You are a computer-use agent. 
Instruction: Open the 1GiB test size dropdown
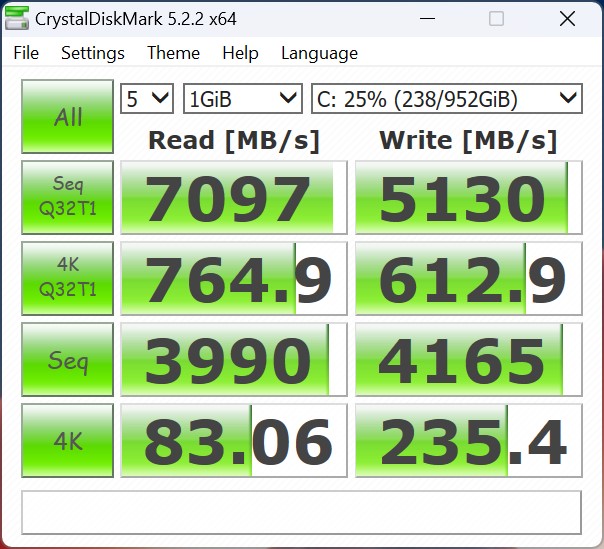point(243,99)
